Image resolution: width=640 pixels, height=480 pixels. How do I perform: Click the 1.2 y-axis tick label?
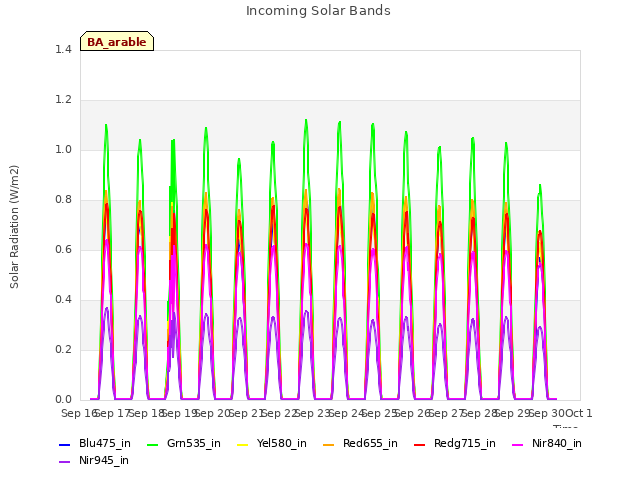click(x=63, y=99)
